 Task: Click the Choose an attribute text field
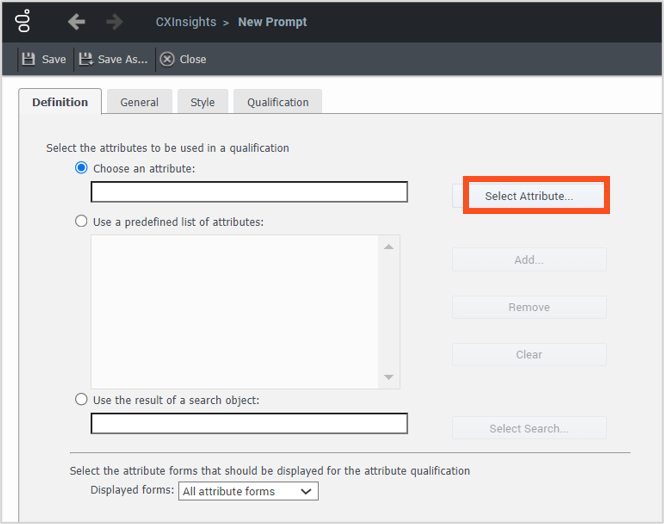pyautogui.click(x=249, y=192)
